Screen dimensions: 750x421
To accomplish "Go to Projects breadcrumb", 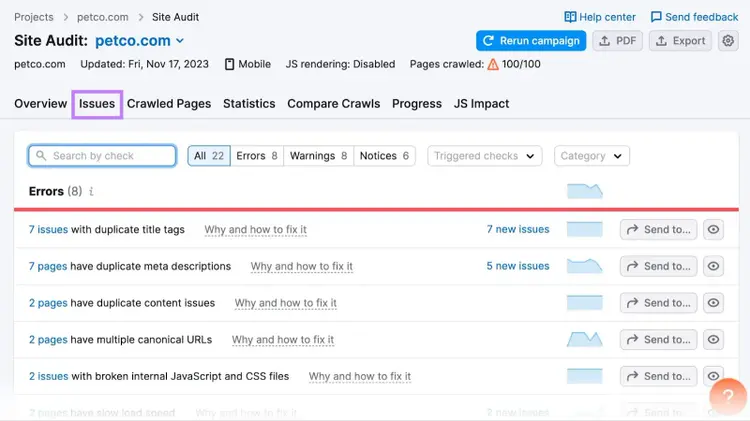I will coord(34,17).
